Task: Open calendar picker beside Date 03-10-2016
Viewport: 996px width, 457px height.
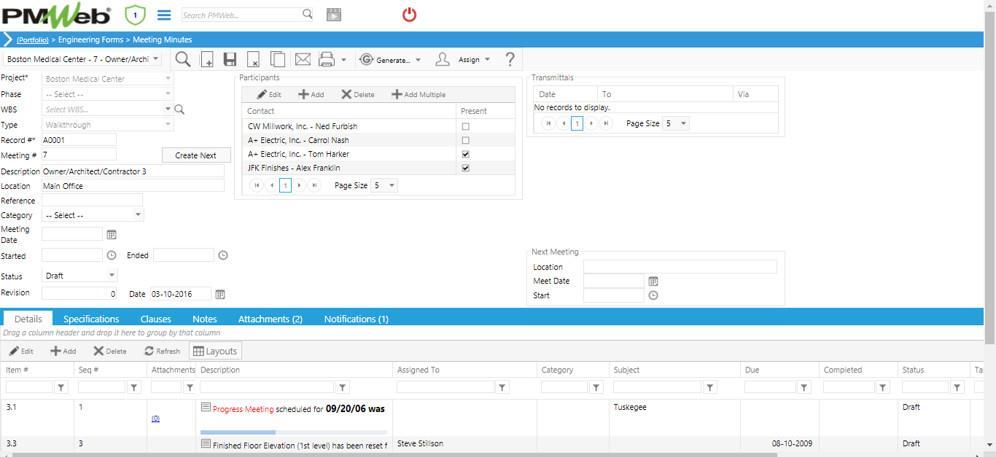Action: point(220,294)
